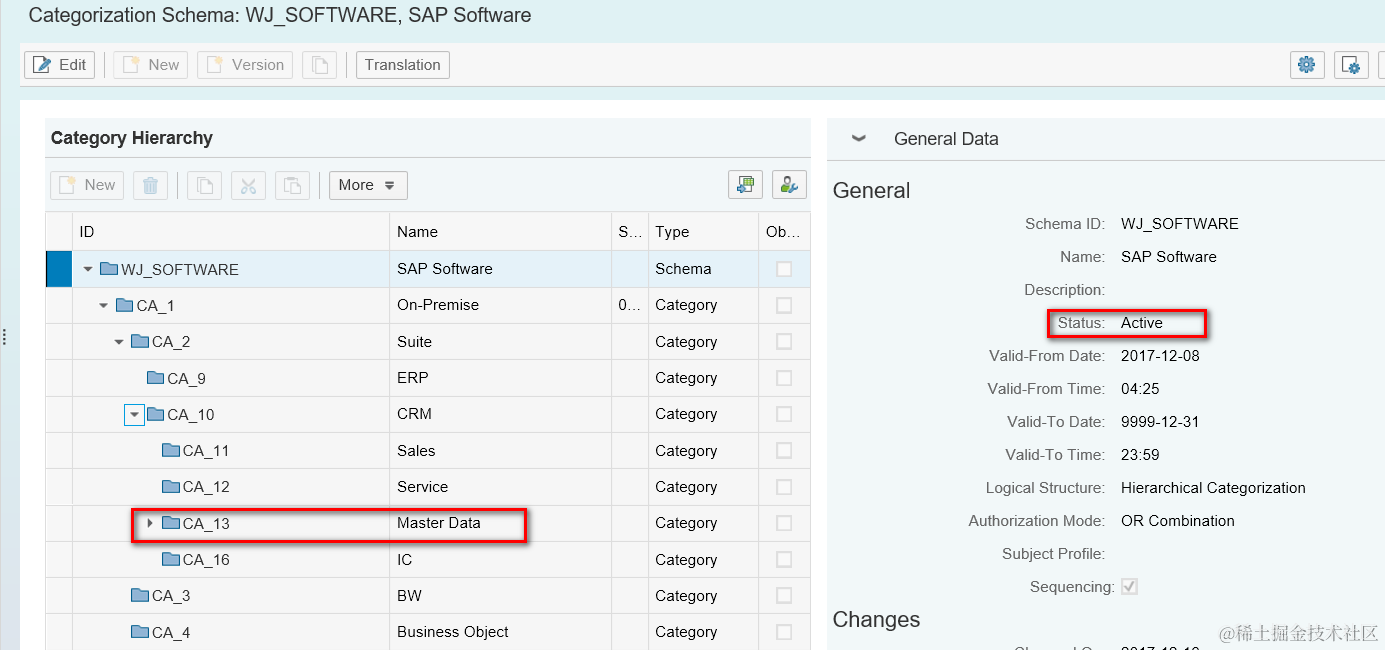Image resolution: width=1385 pixels, height=650 pixels.
Task: Select the CA_12 Service tree item
Action: coord(206,487)
